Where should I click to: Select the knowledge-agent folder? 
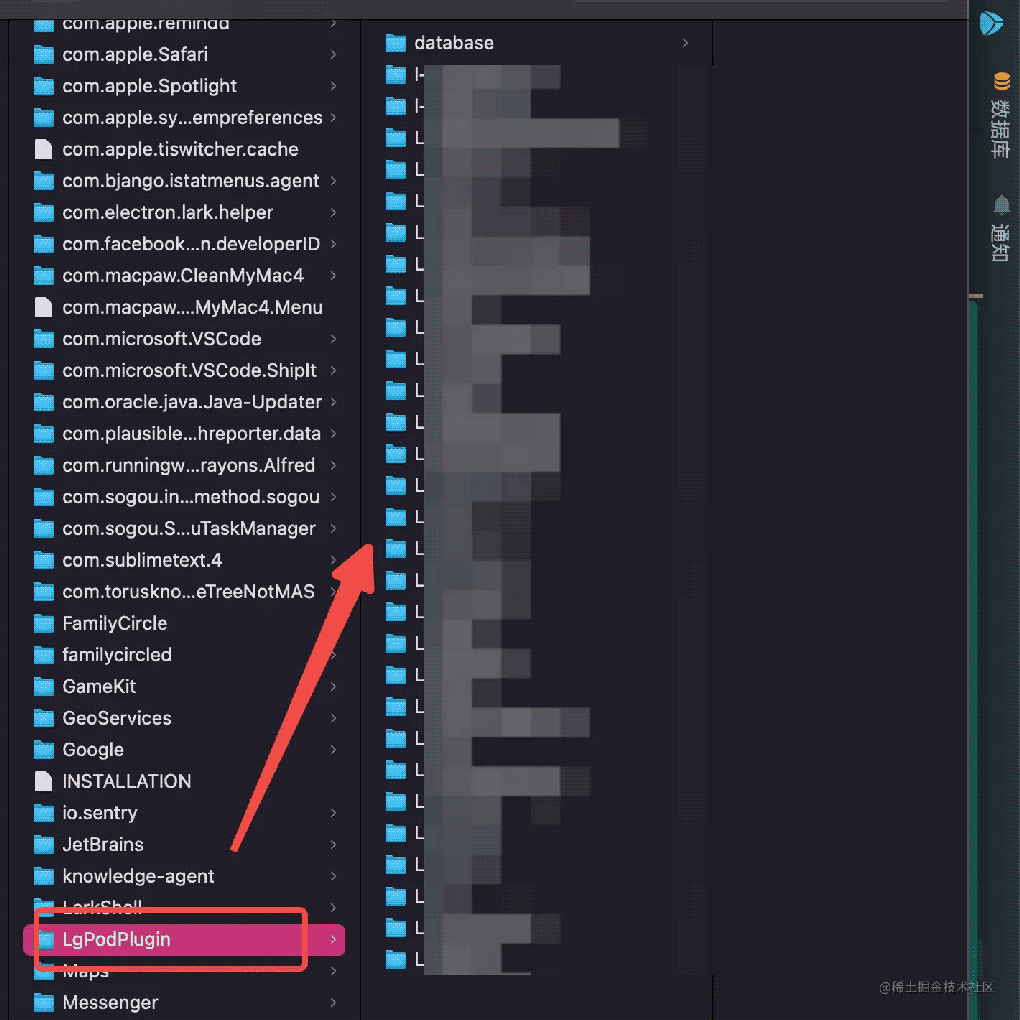138,876
